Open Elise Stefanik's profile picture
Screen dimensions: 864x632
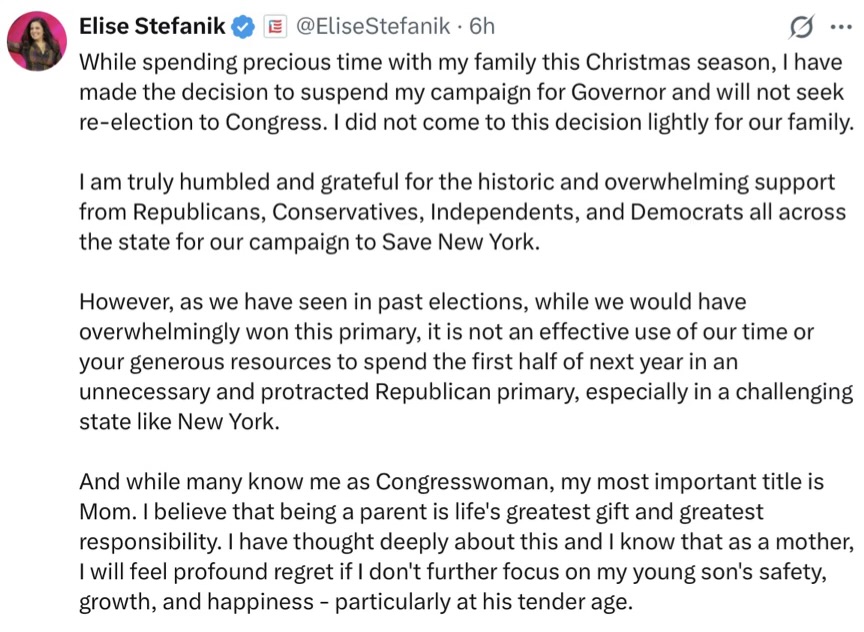(x=37, y=41)
